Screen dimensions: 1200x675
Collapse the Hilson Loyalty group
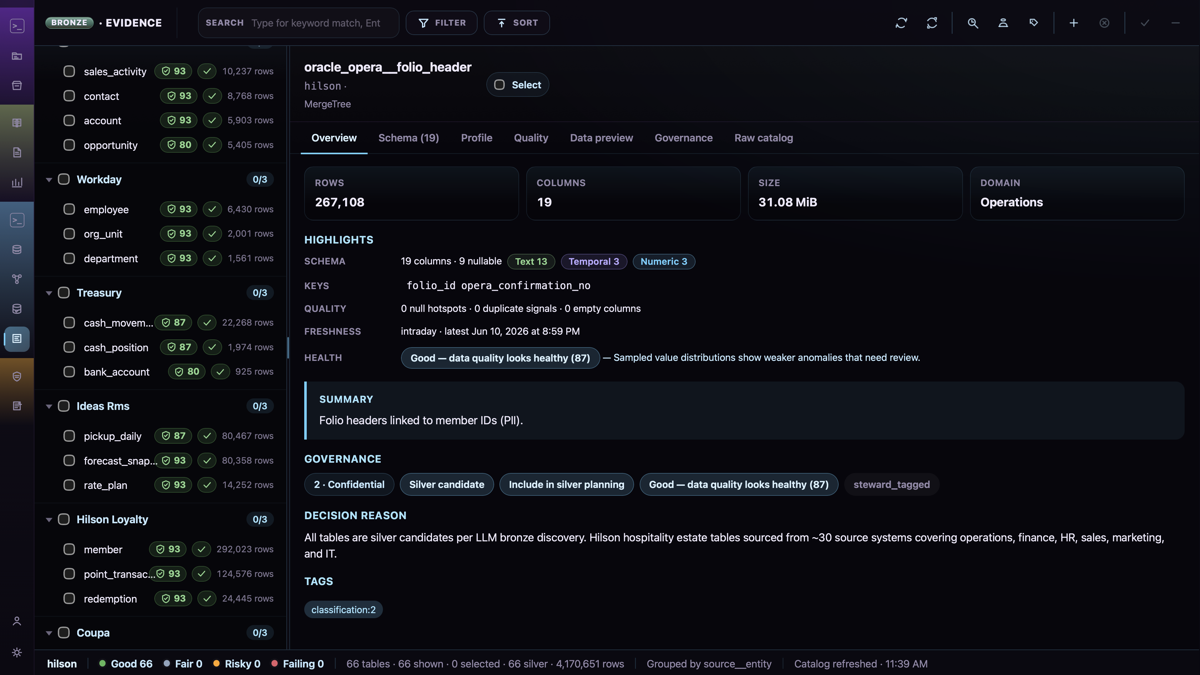click(x=49, y=520)
